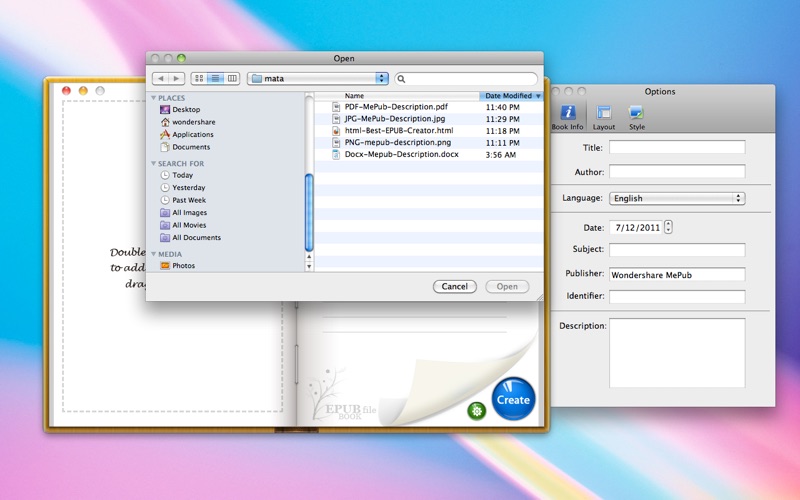Click the Back navigation arrow in Open dialog

pyautogui.click(x=161, y=78)
